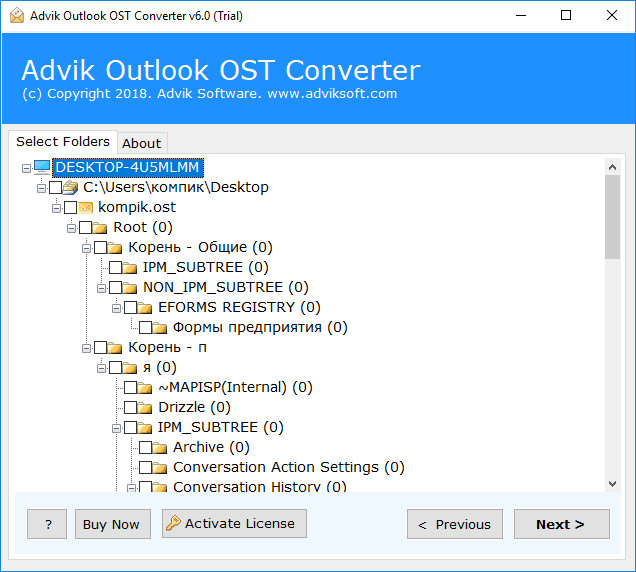Collapse the NON_IPM_SUBTREE (0) node
This screenshot has height=572, width=636.
coord(101,288)
